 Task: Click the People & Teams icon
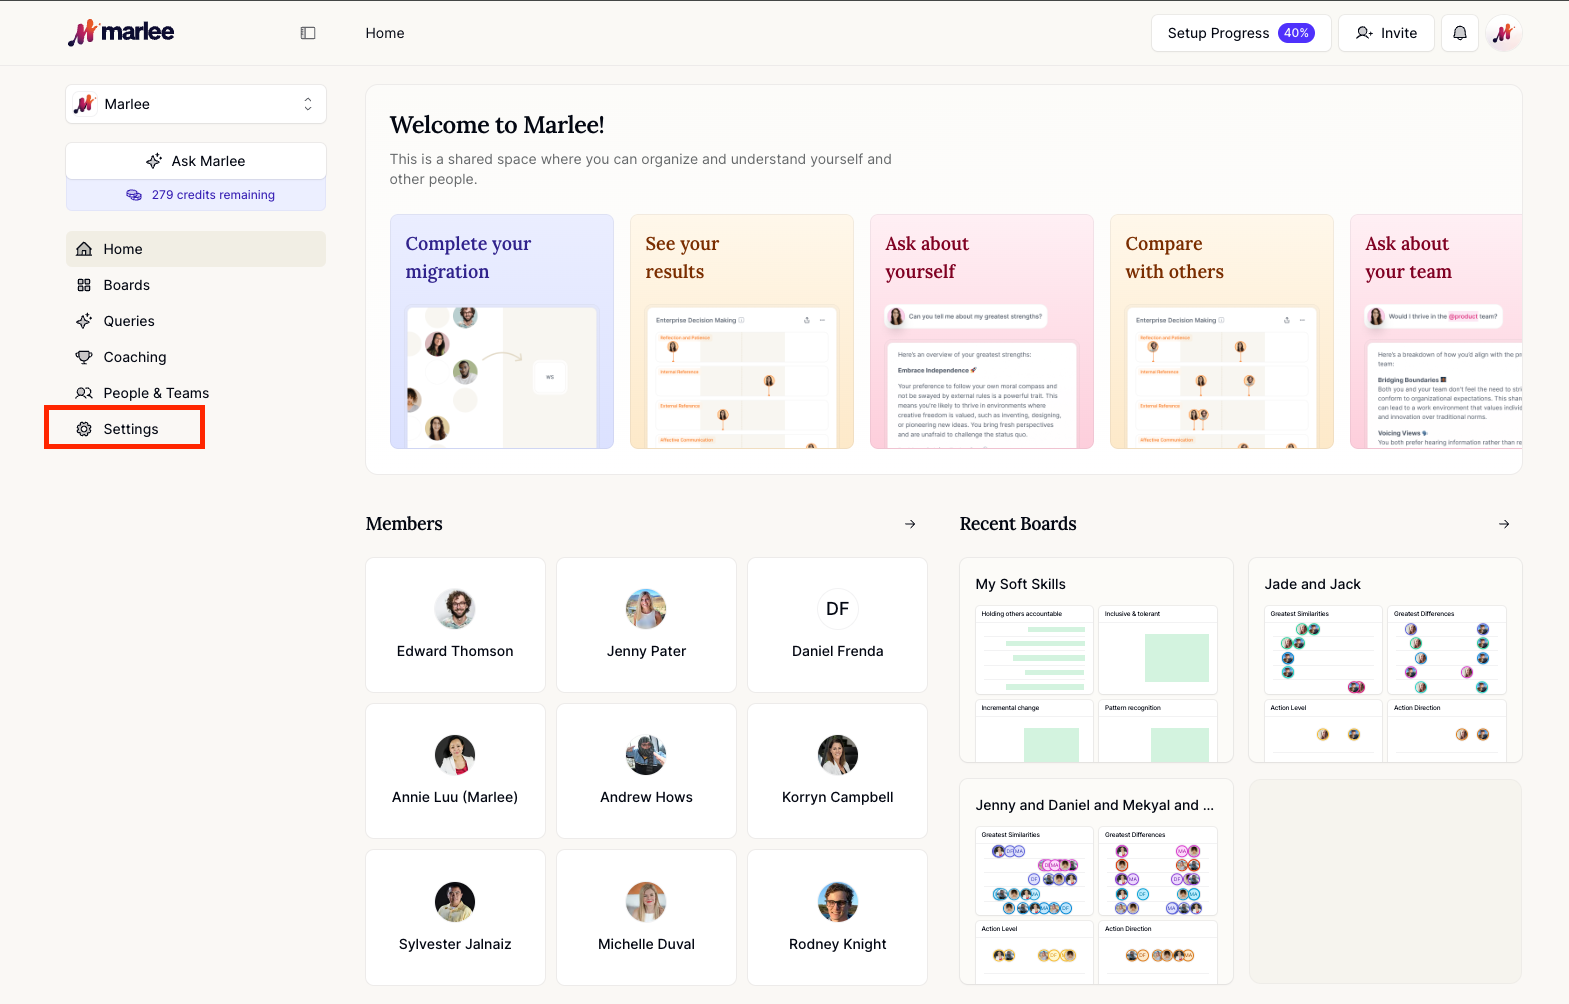click(x=84, y=393)
